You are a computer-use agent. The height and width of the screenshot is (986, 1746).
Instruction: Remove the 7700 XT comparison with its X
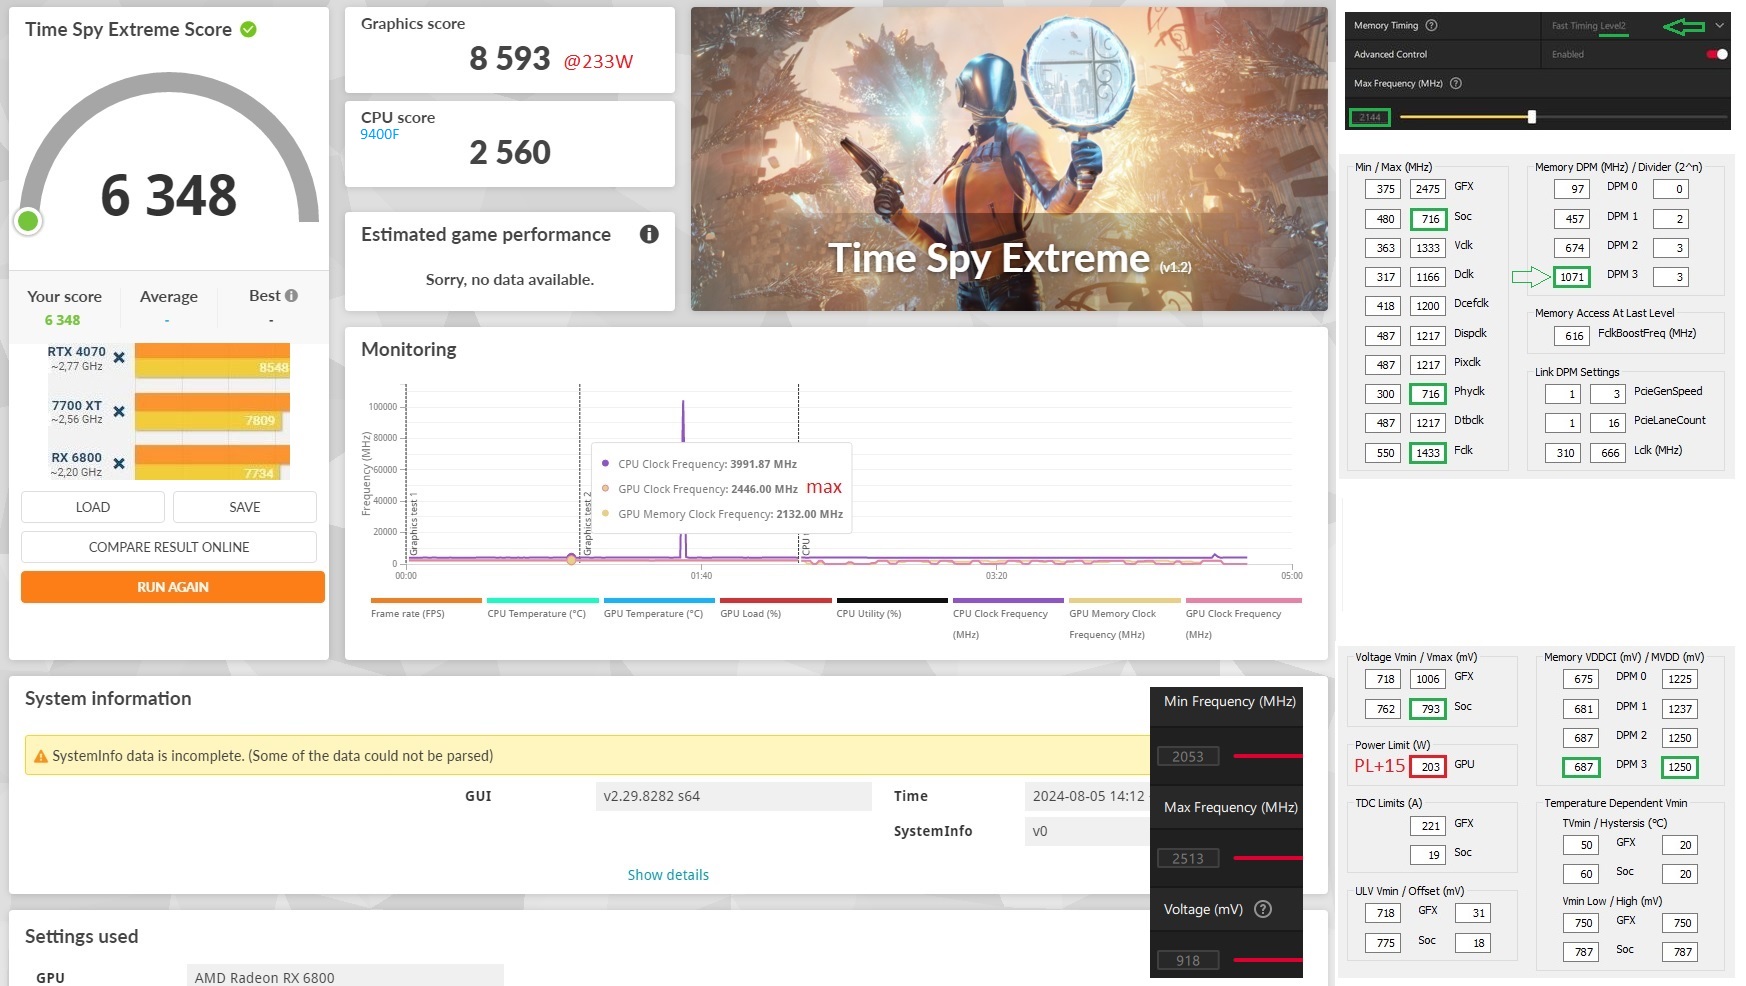[119, 411]
